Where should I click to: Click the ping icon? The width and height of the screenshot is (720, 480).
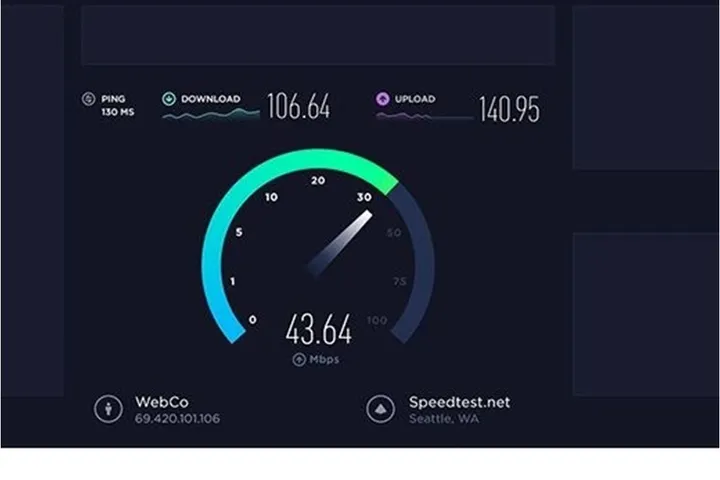(x=88, y=99)
